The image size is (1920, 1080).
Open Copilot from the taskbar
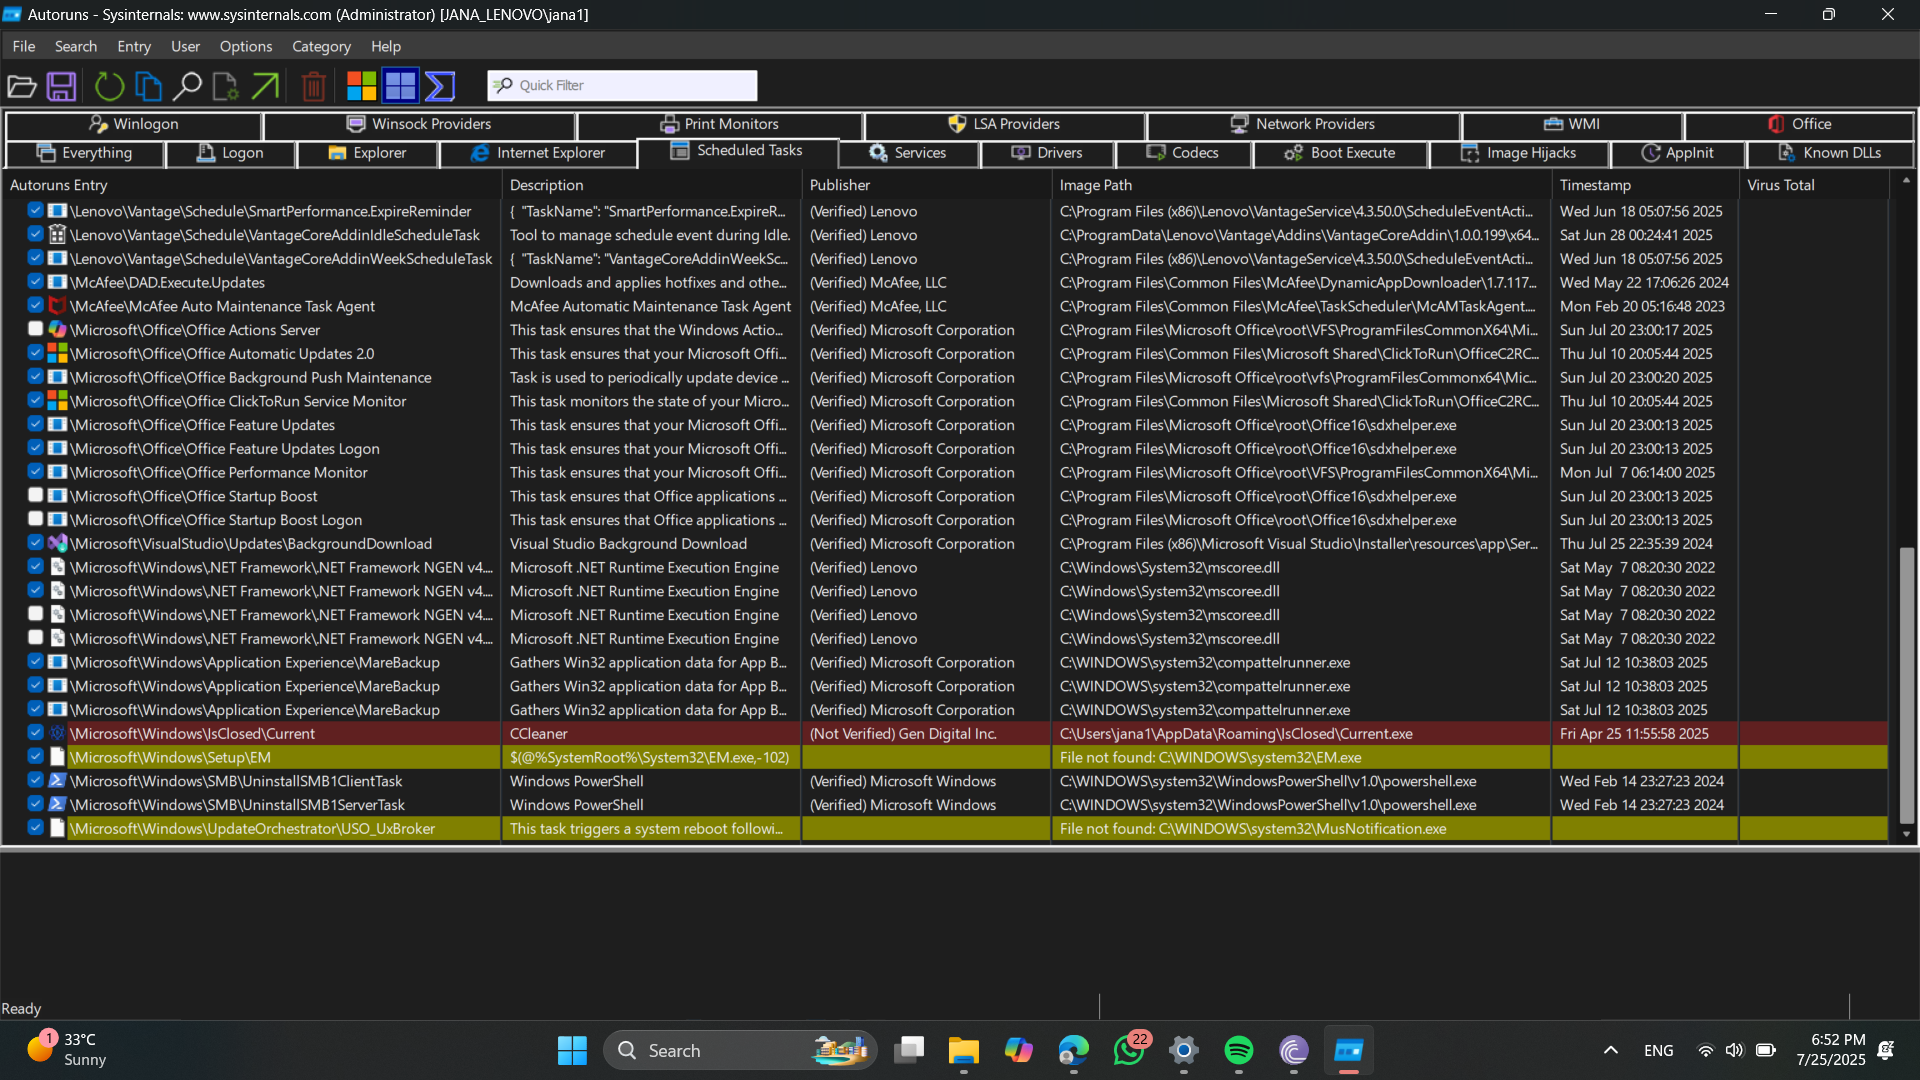(1019, 1050)
